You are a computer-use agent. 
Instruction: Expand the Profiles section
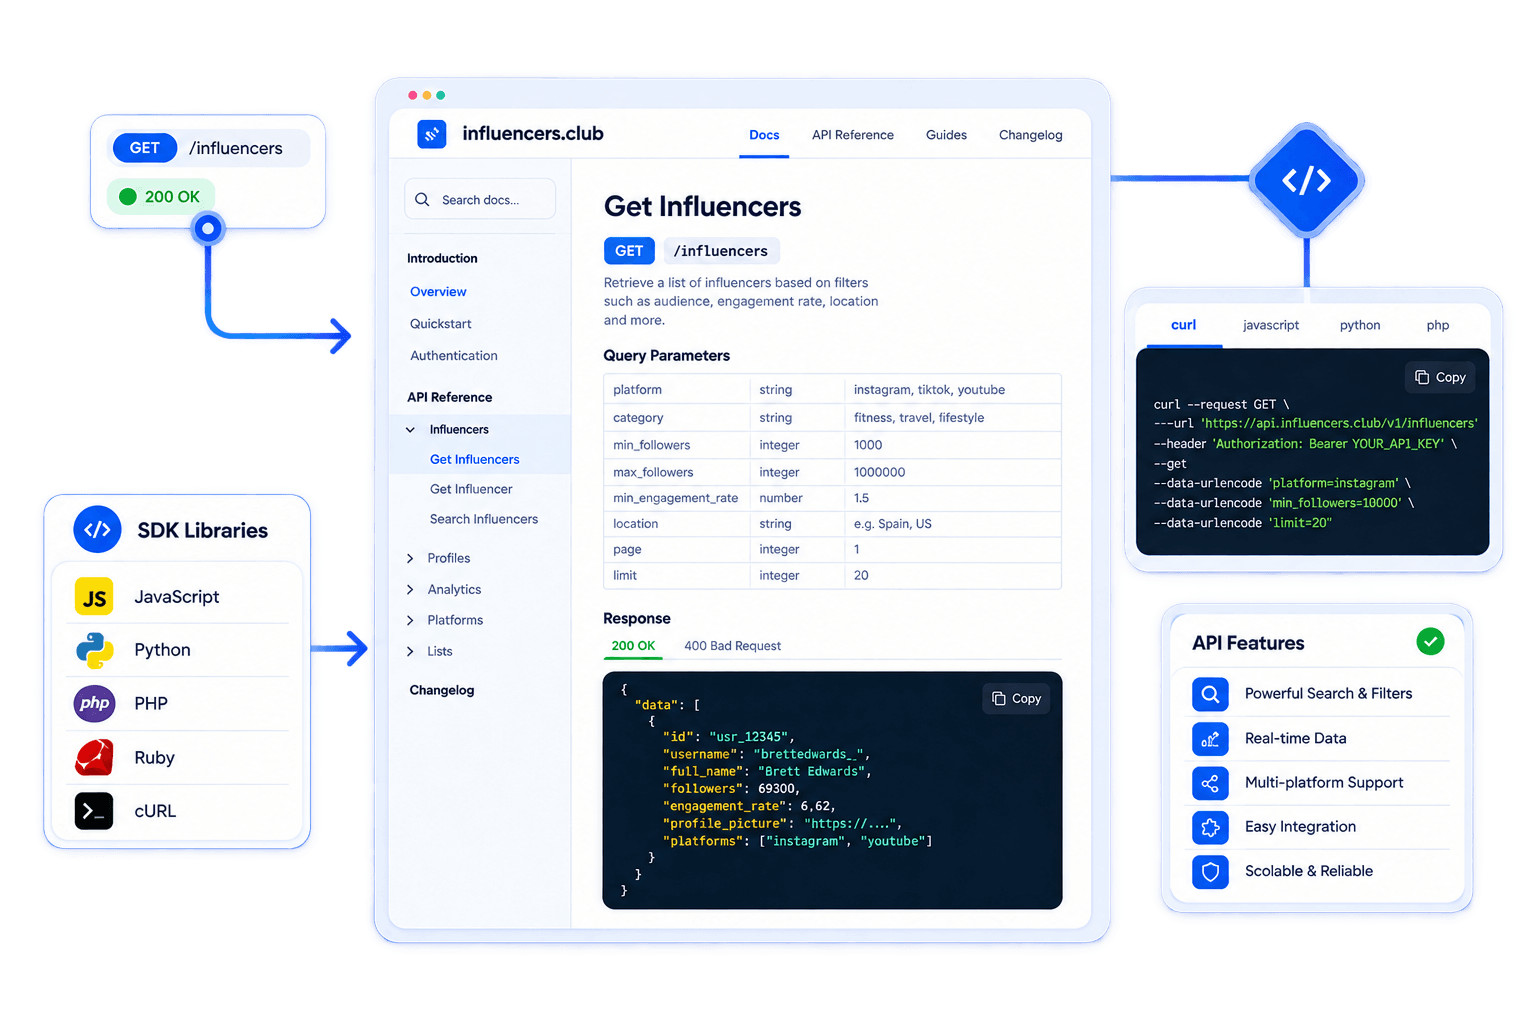point(410,558)
